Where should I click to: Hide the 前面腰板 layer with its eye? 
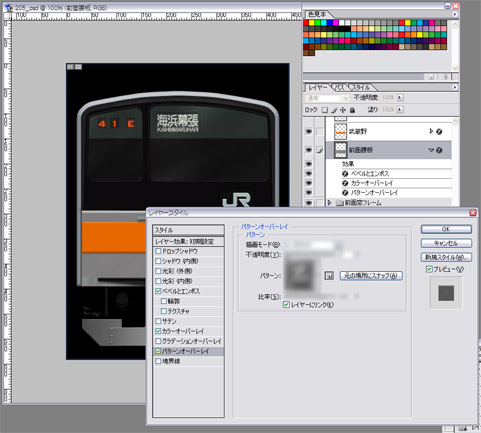point(309,150)
